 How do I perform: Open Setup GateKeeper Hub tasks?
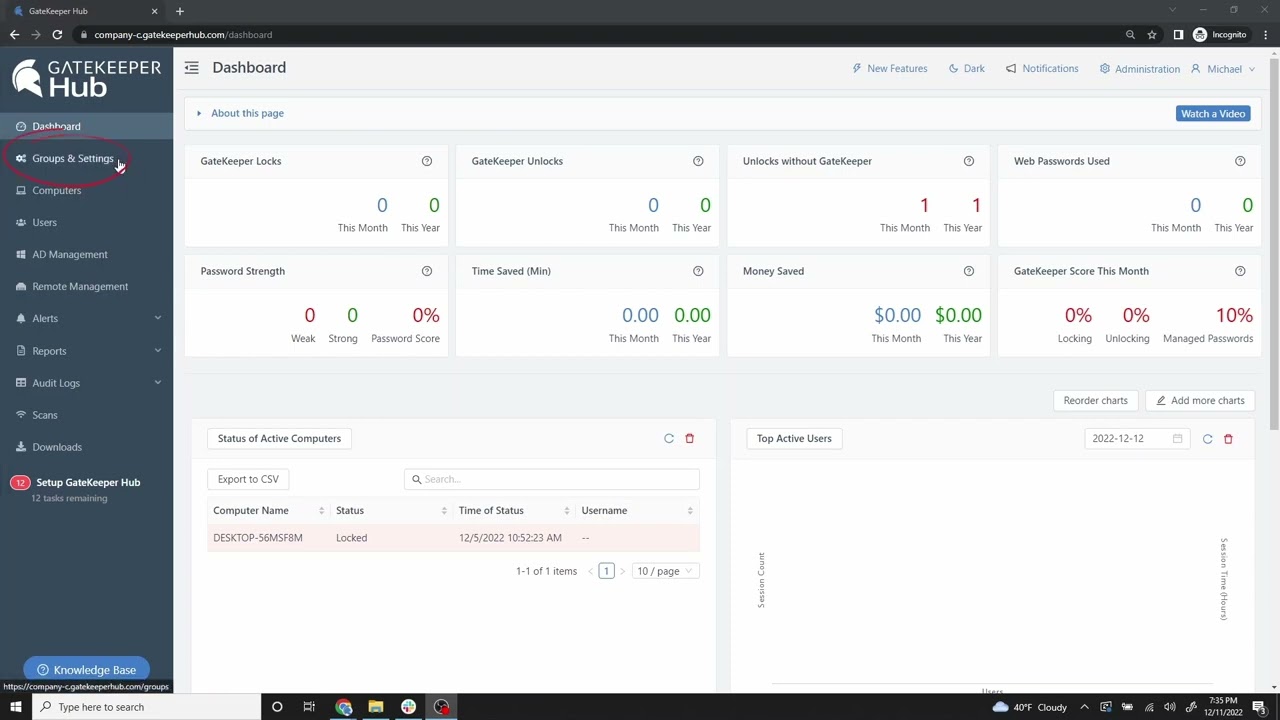click(86, 489)
